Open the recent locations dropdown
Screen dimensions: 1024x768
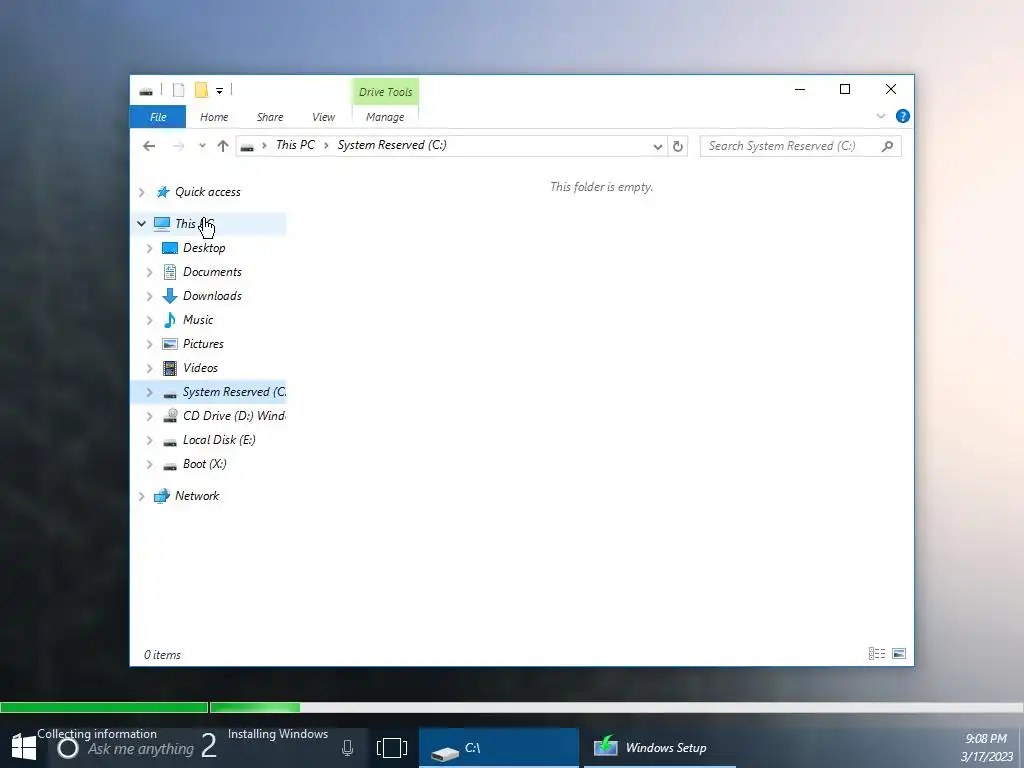click(x=202, y=146)
